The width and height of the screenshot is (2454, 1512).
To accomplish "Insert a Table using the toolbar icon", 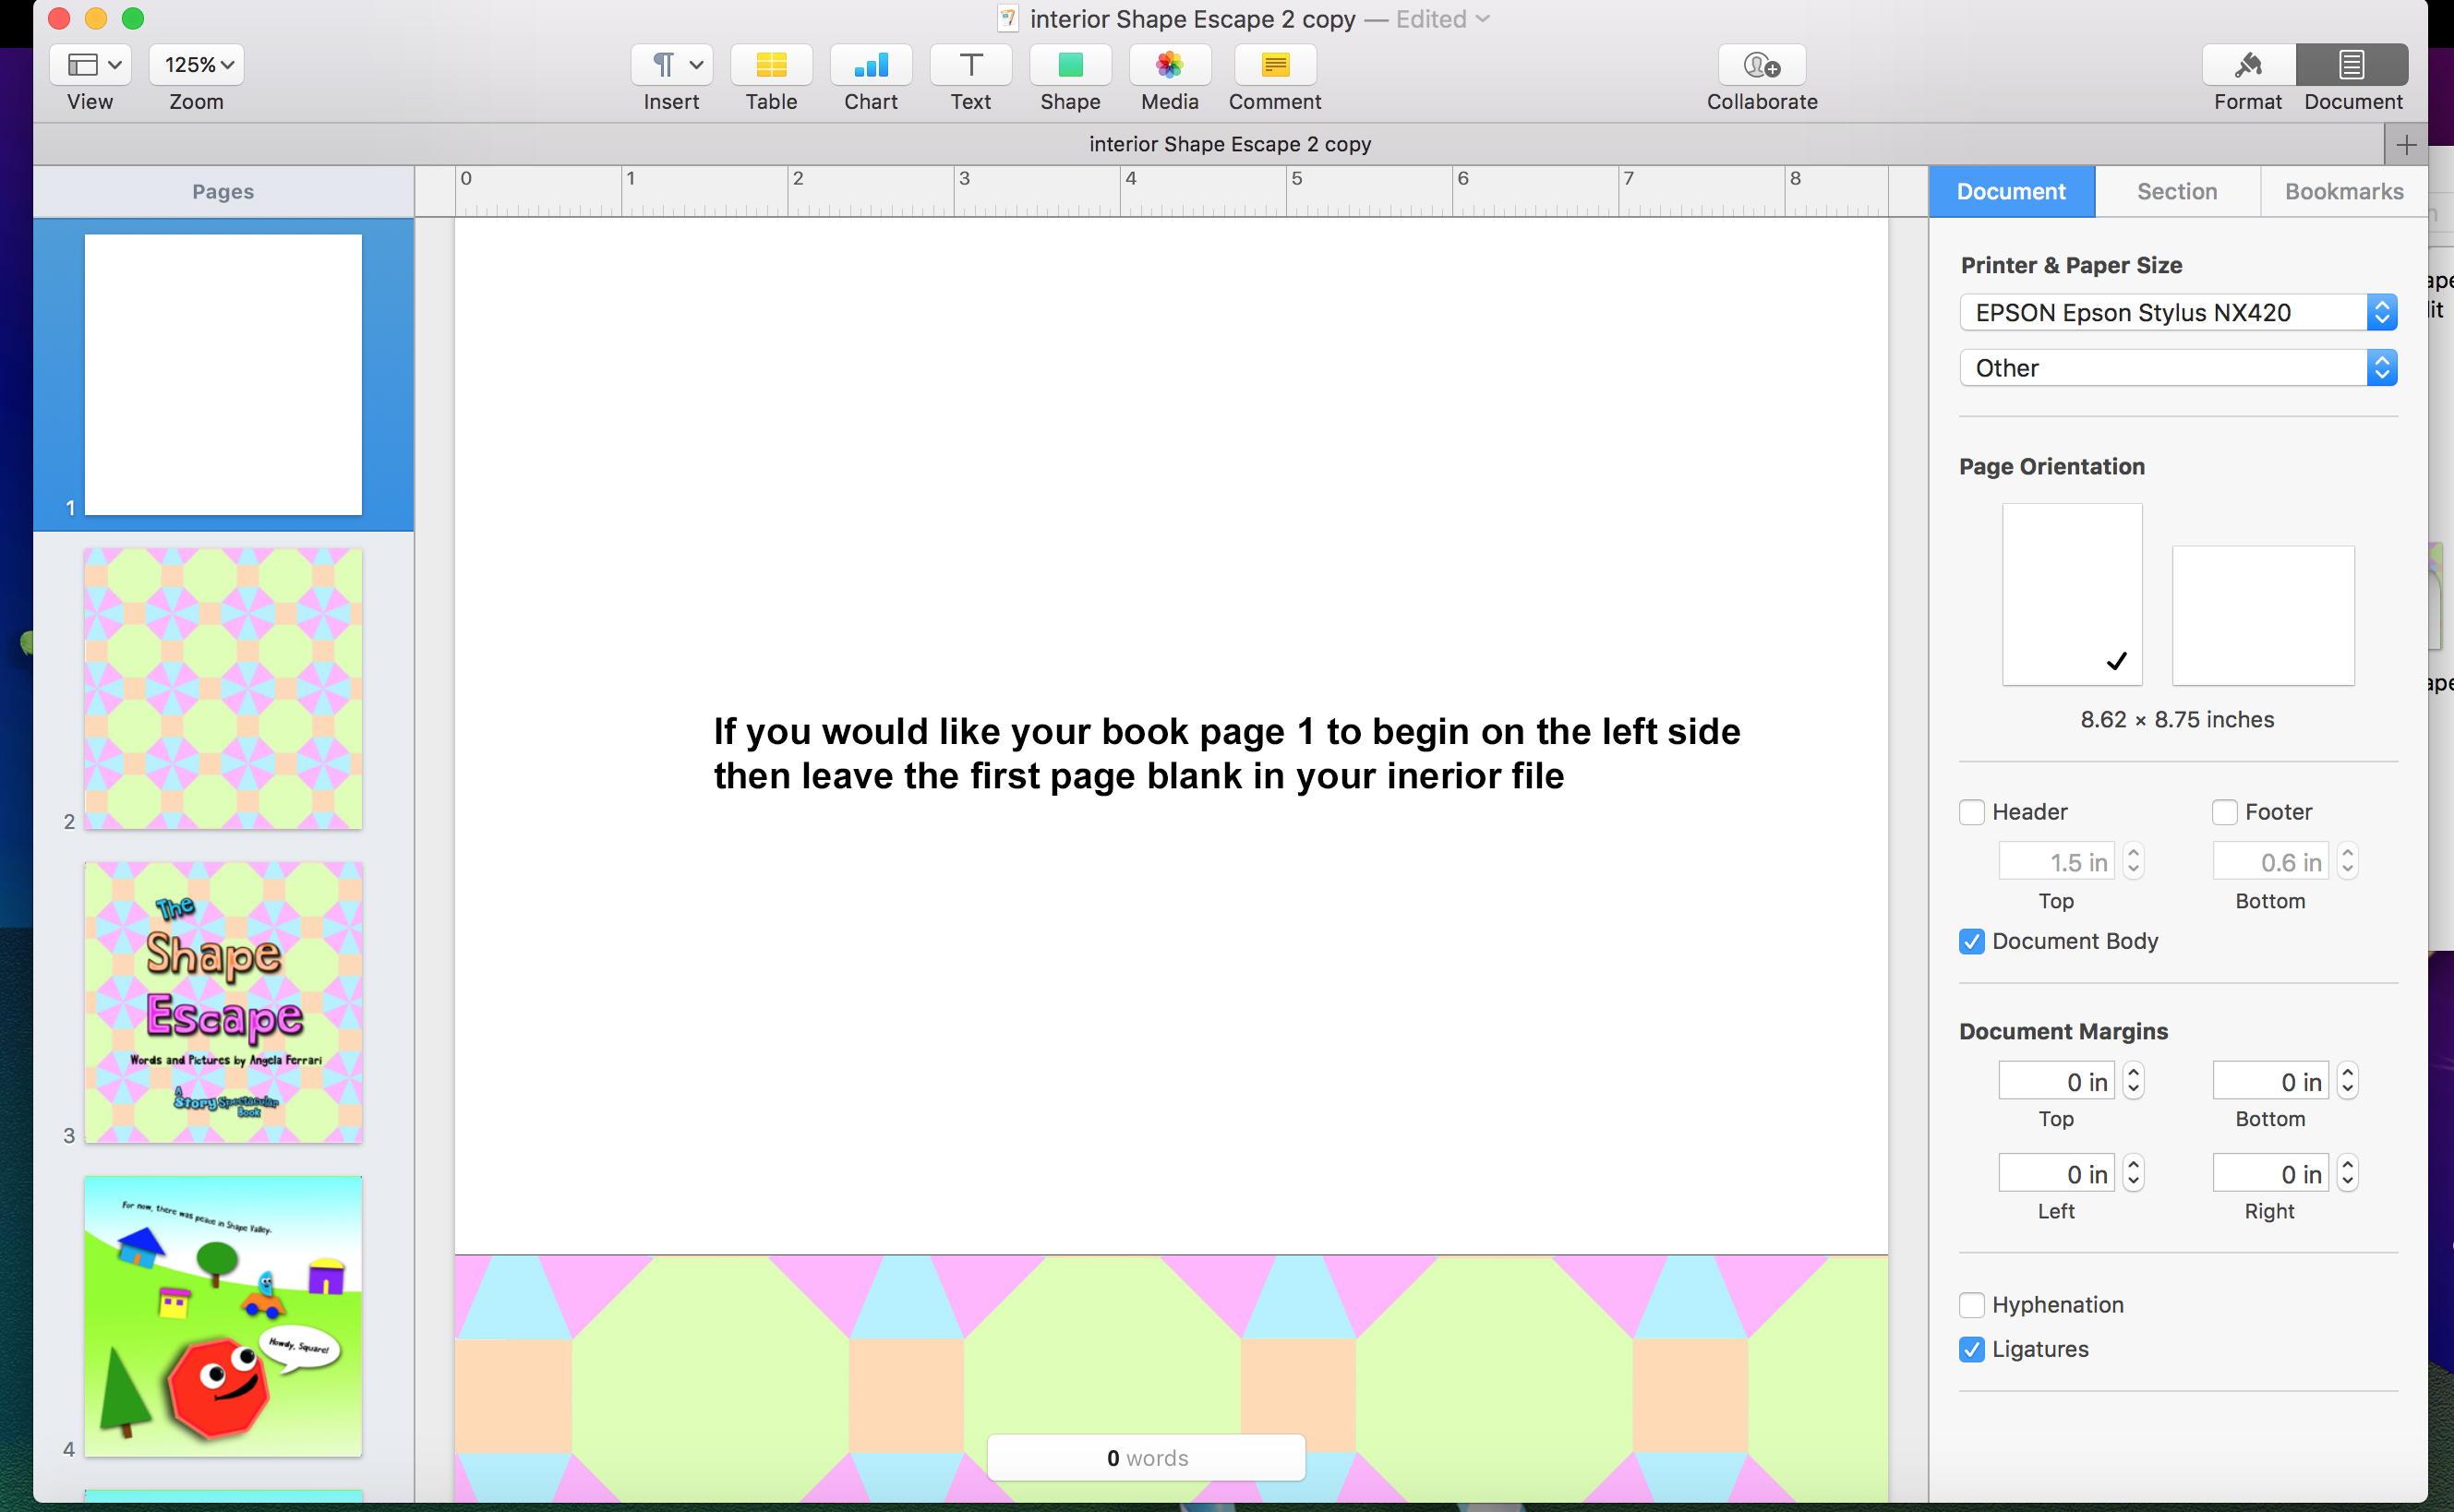I will [x=770, y=65].
